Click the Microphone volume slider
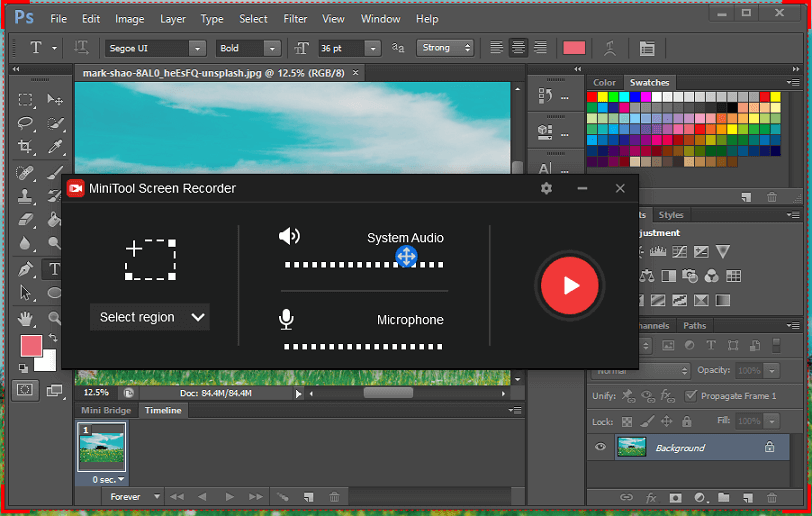 point(364,347)
